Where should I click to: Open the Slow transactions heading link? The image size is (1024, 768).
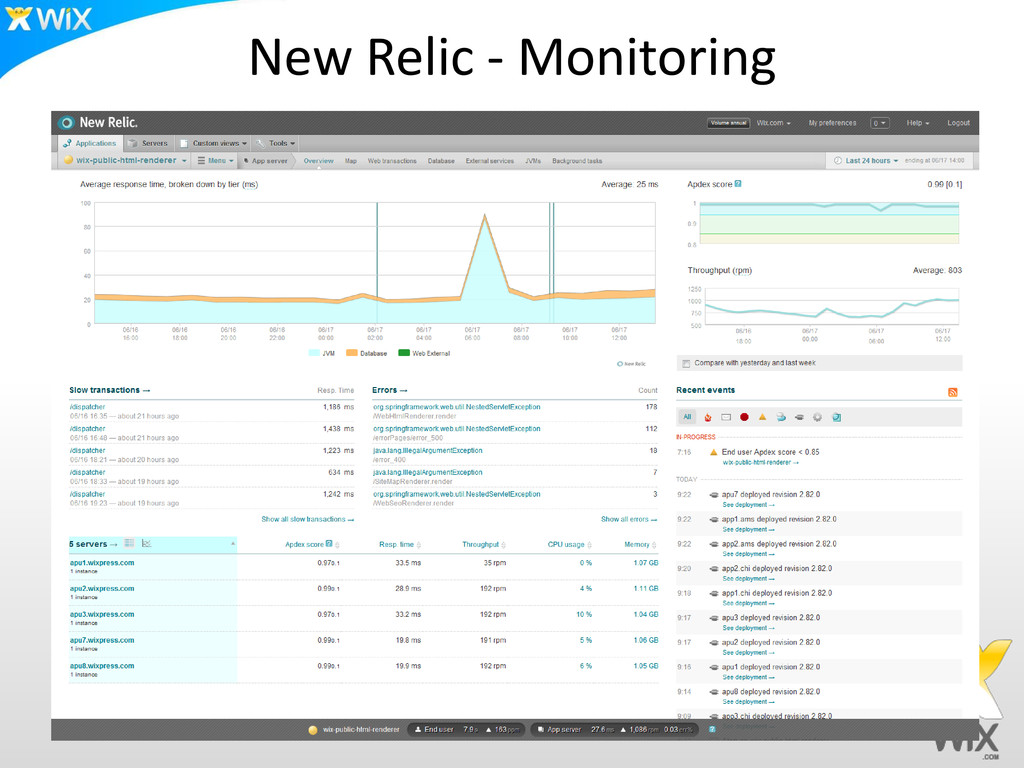(110, 391)
